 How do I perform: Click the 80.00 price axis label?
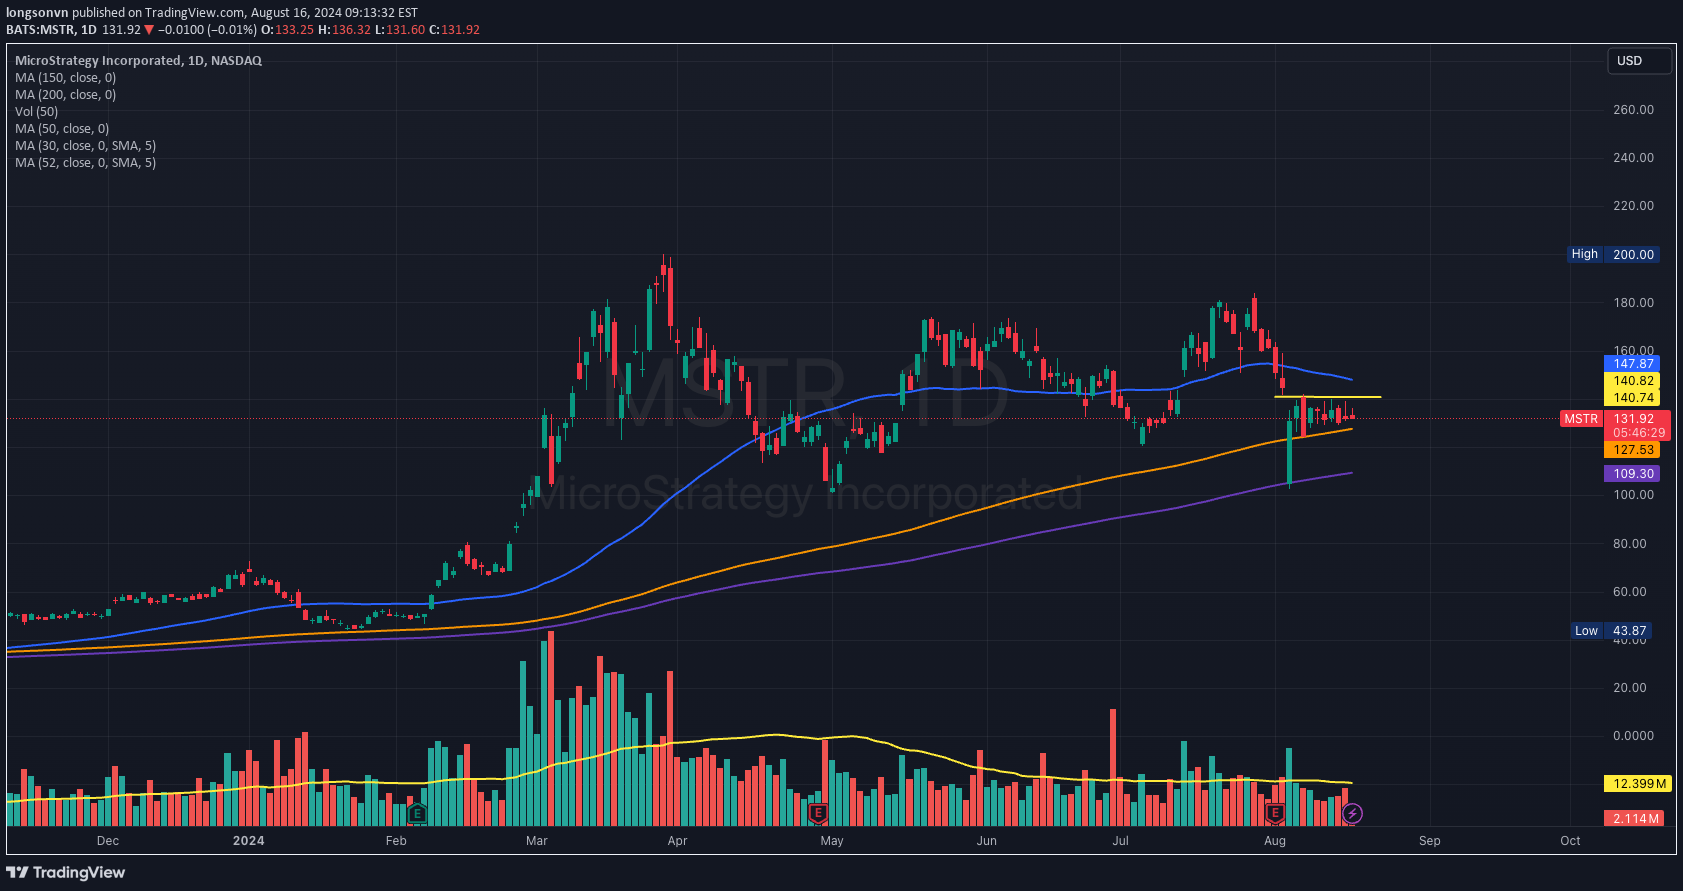(1630, 544)
